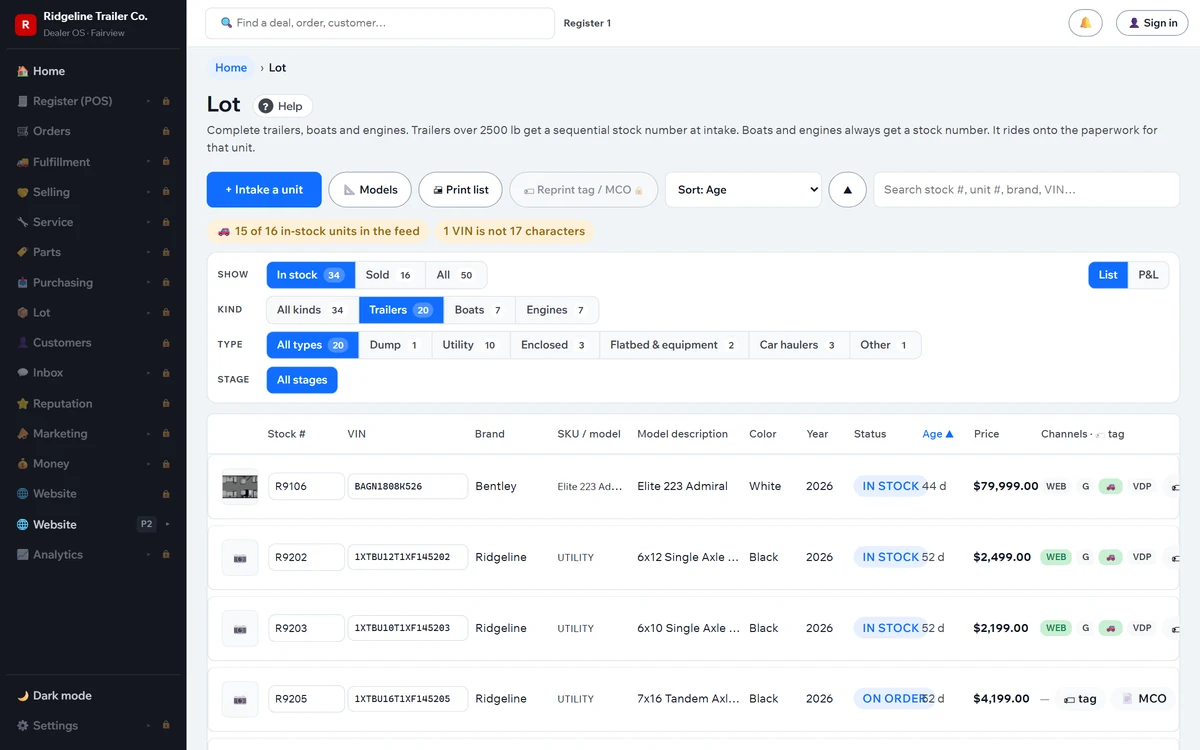This screenshot has width=1200, height=750.
Task: Expand the Selling sidebar chevron
Action: pos(148,192)
